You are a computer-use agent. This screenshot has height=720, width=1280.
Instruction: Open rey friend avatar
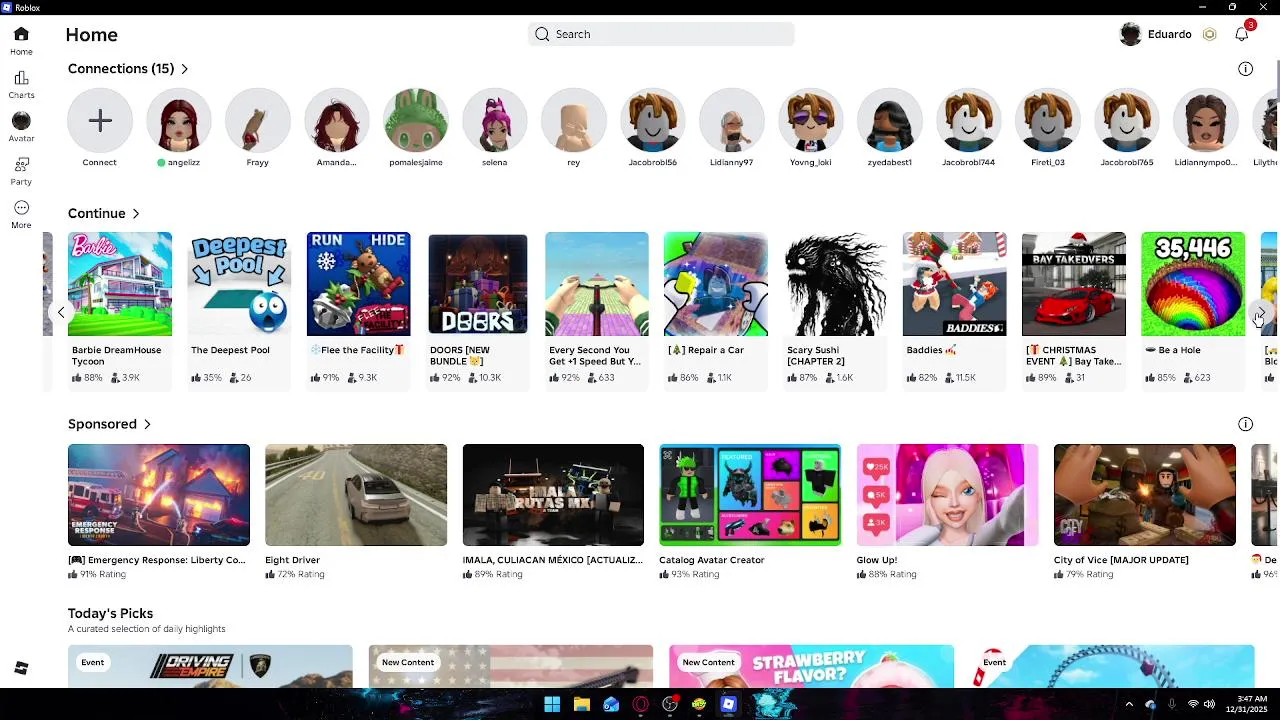click(574, 121)
